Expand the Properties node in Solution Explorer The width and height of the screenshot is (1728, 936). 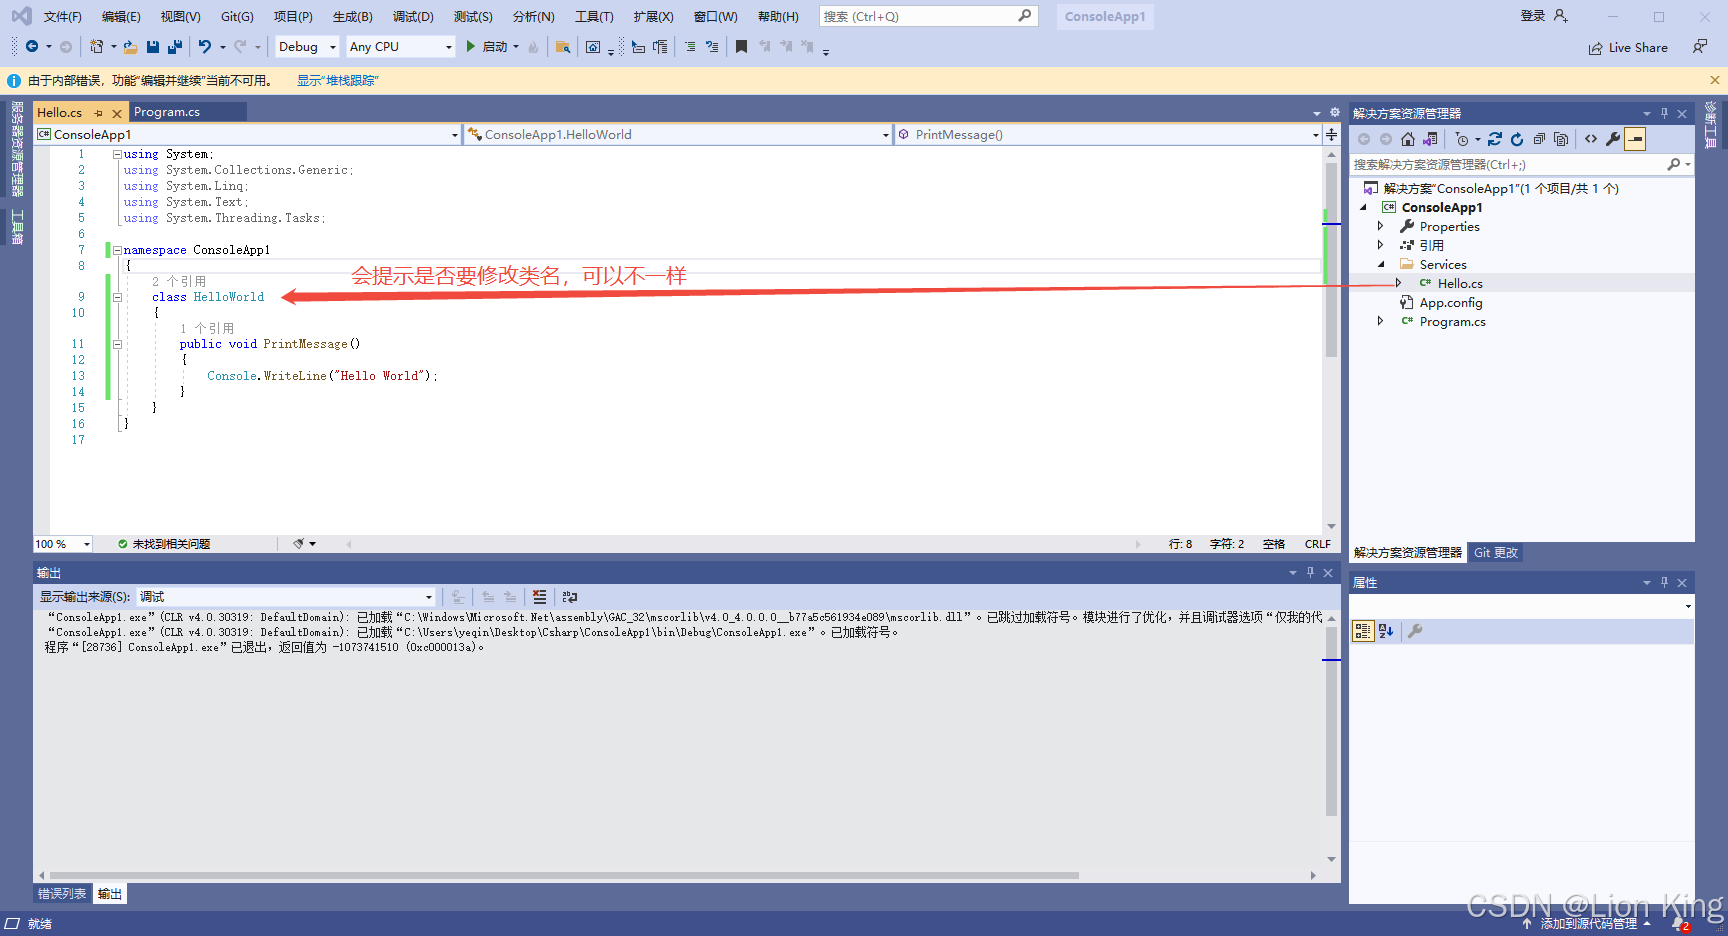click(x=1381, y=227)
